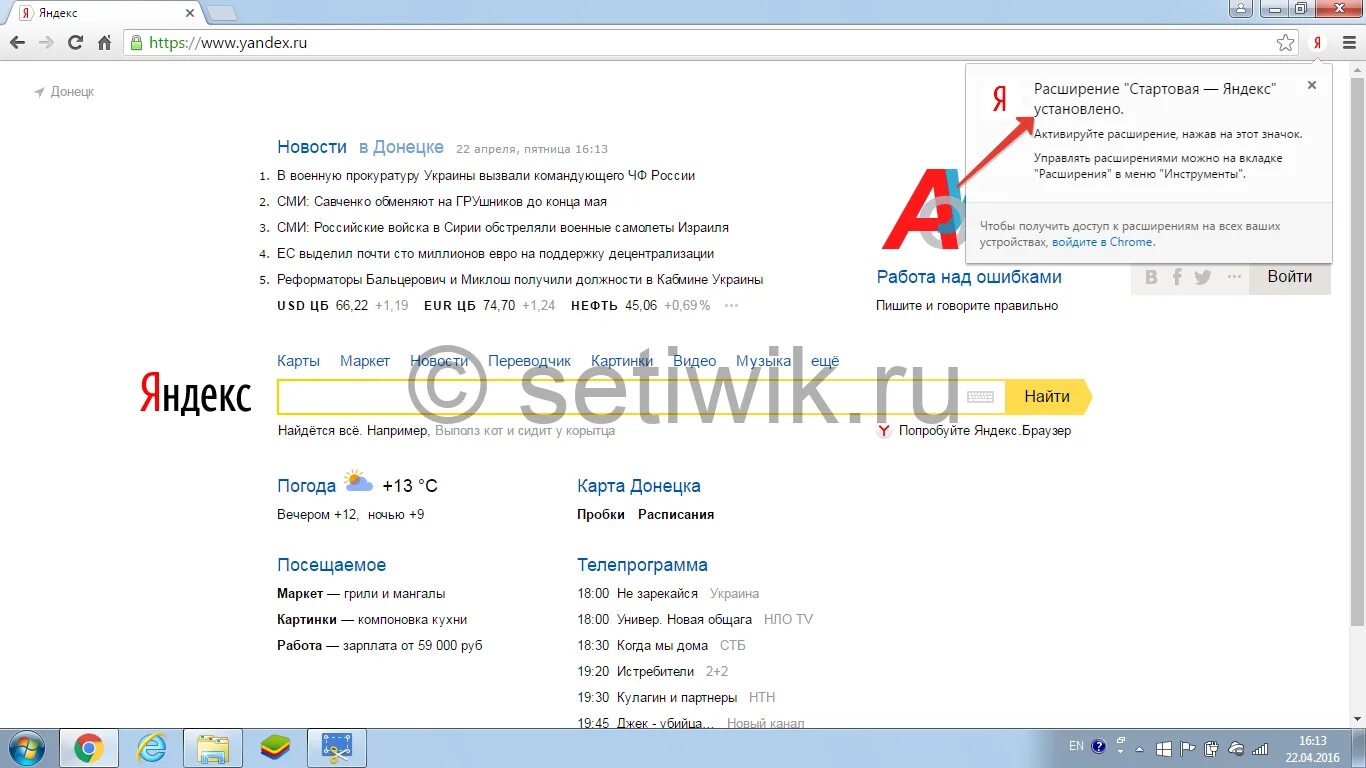Open Карта Донецка link
Screen dimensions: 1366x768
639,486
